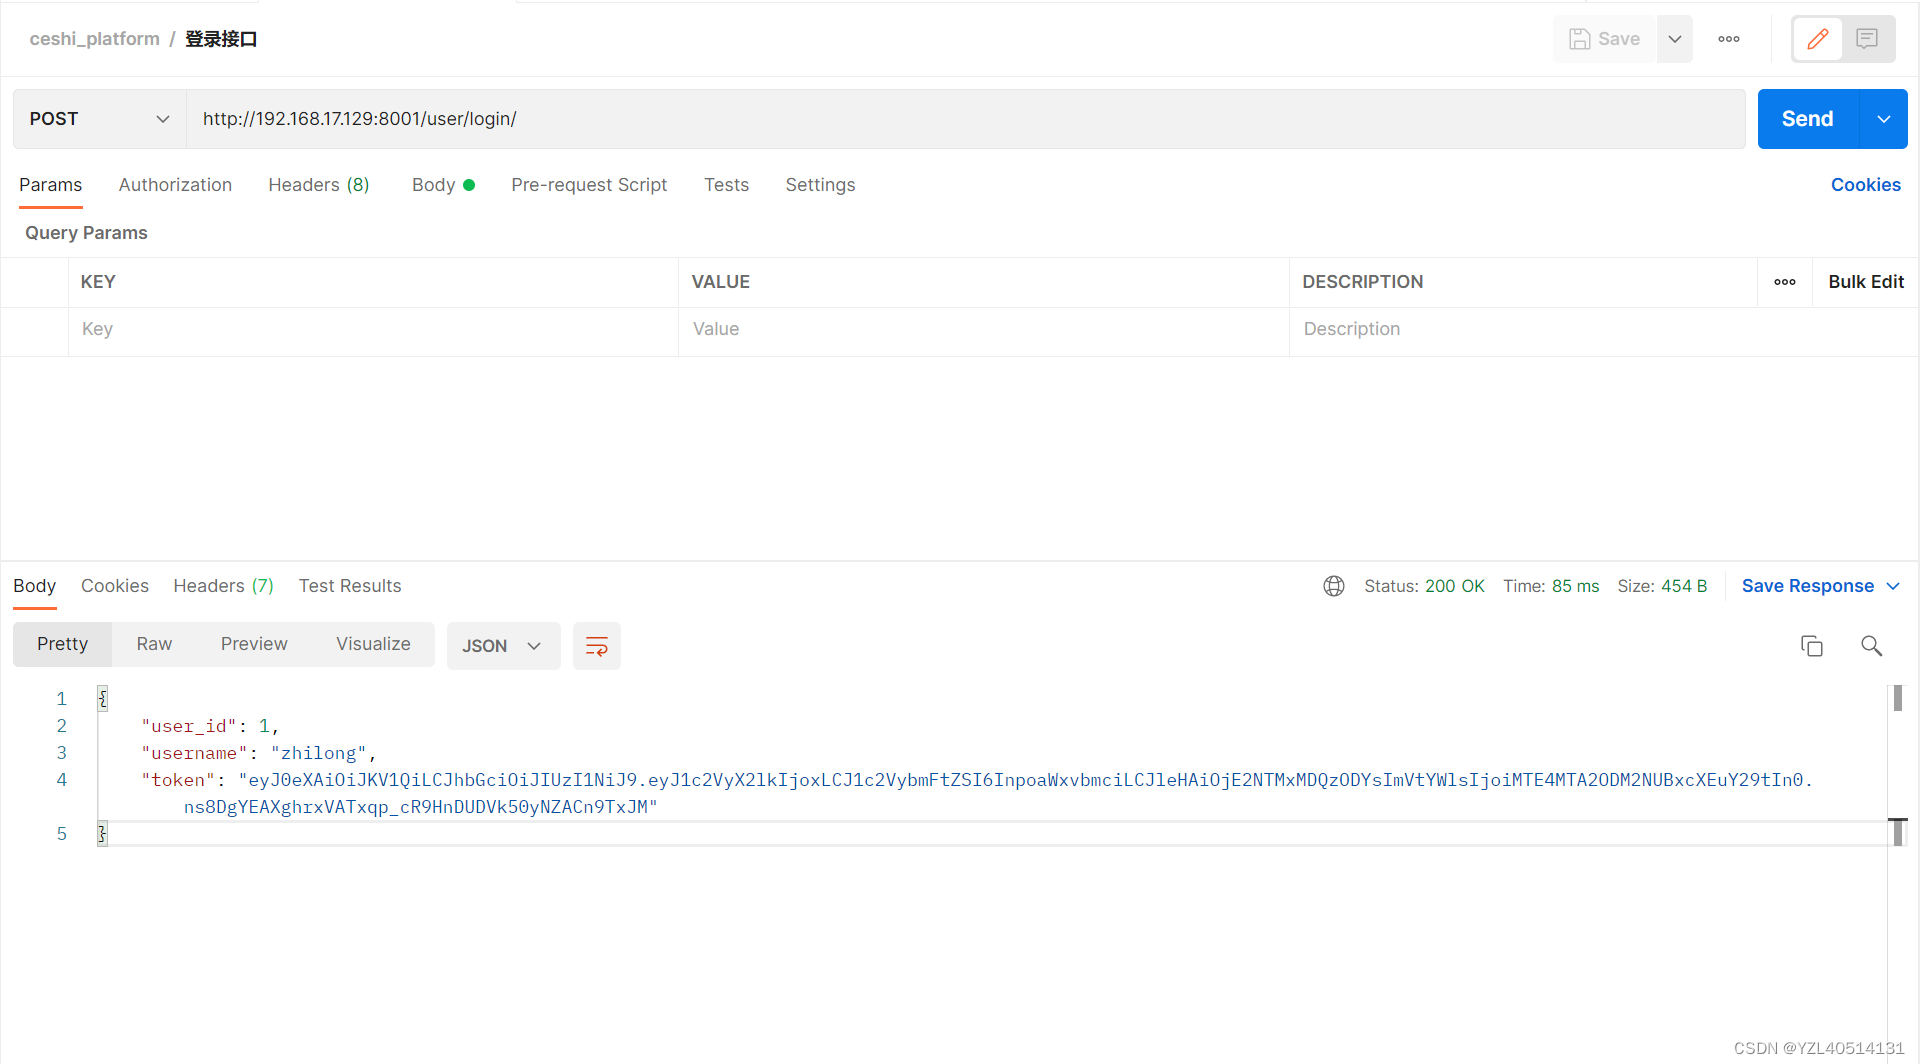This screenshot has height=1064, width=1920.
Task: Search the response with the magnifier icon
Action: (x=1871, y=646)
